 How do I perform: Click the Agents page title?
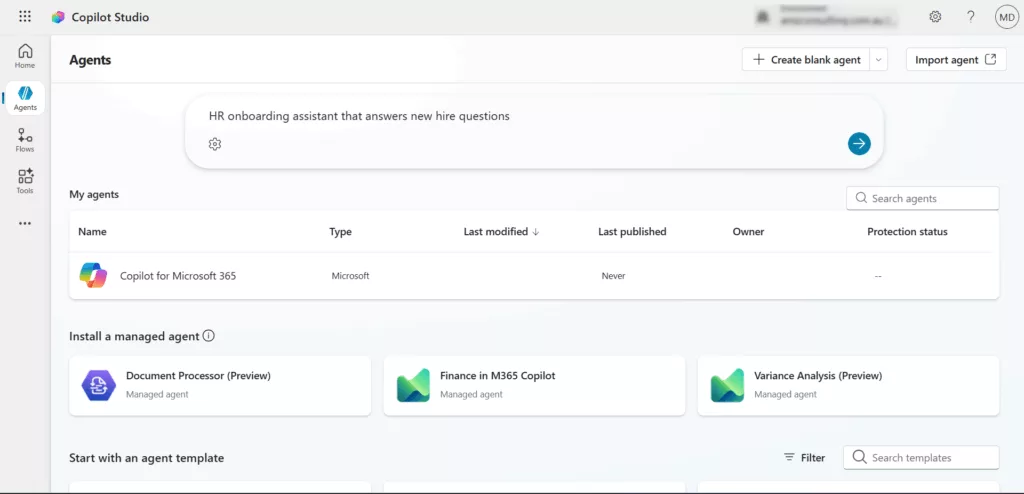(x=90, y=60)
